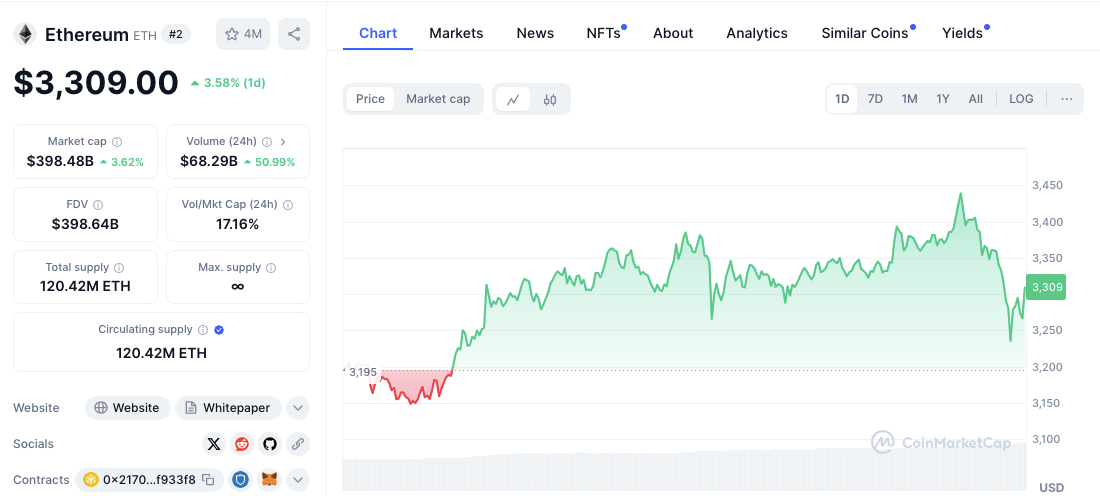Click the 3,309 current price label on chart axis
Image resolution: width=1100 pixels, height=496 pixels.
[x=1046, y=287]
